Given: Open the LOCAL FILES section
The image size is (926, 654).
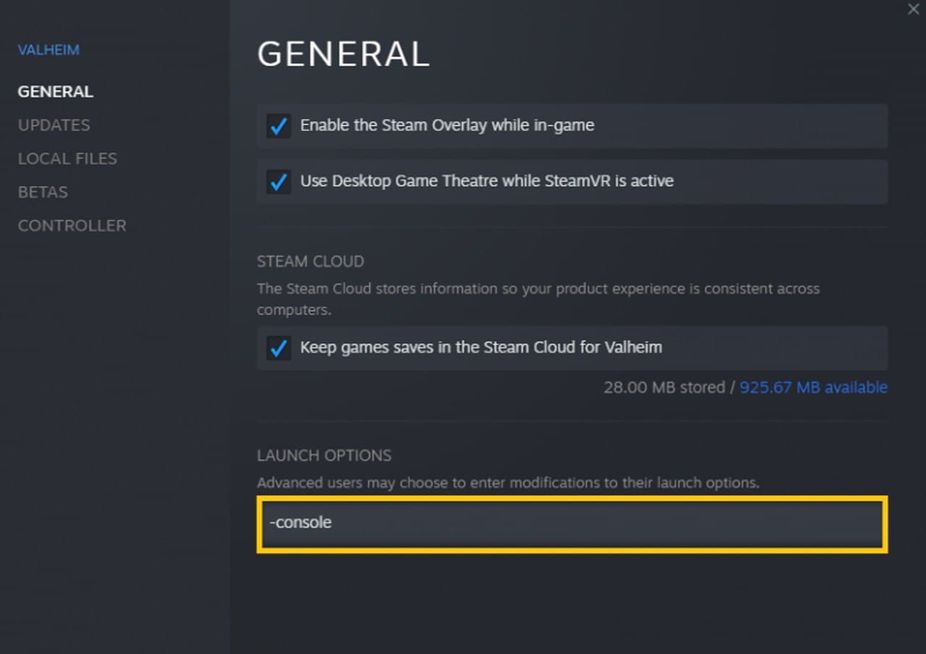Looking at the screenshot, I should (67, 158).
